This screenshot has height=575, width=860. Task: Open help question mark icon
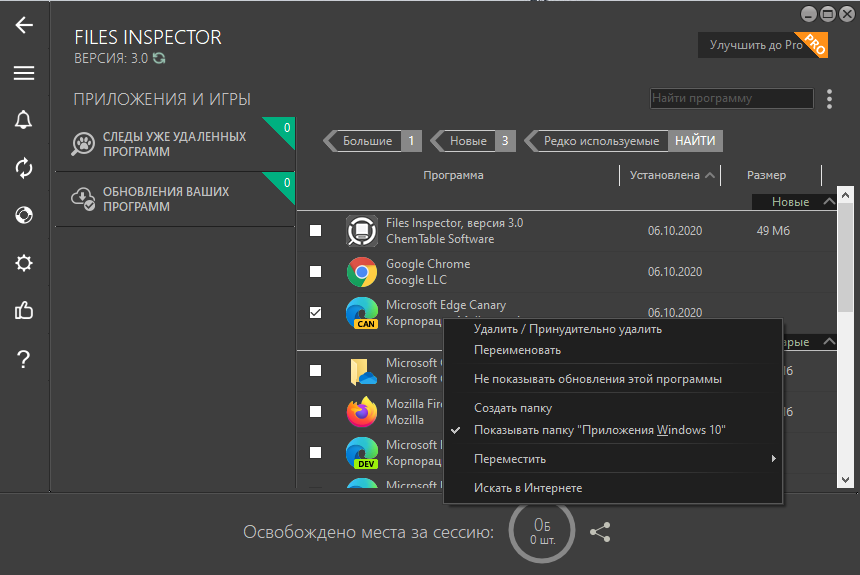pos(24,359)
